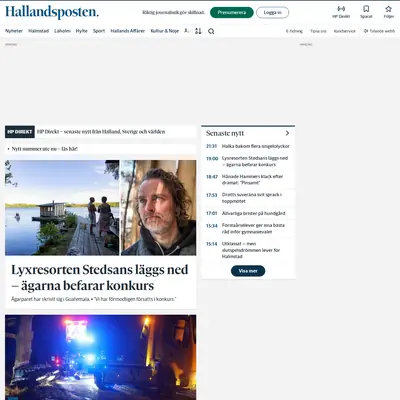Activate the Talande webb link
The width and height of the screenshot is (400, 400).
coord(379,31)
